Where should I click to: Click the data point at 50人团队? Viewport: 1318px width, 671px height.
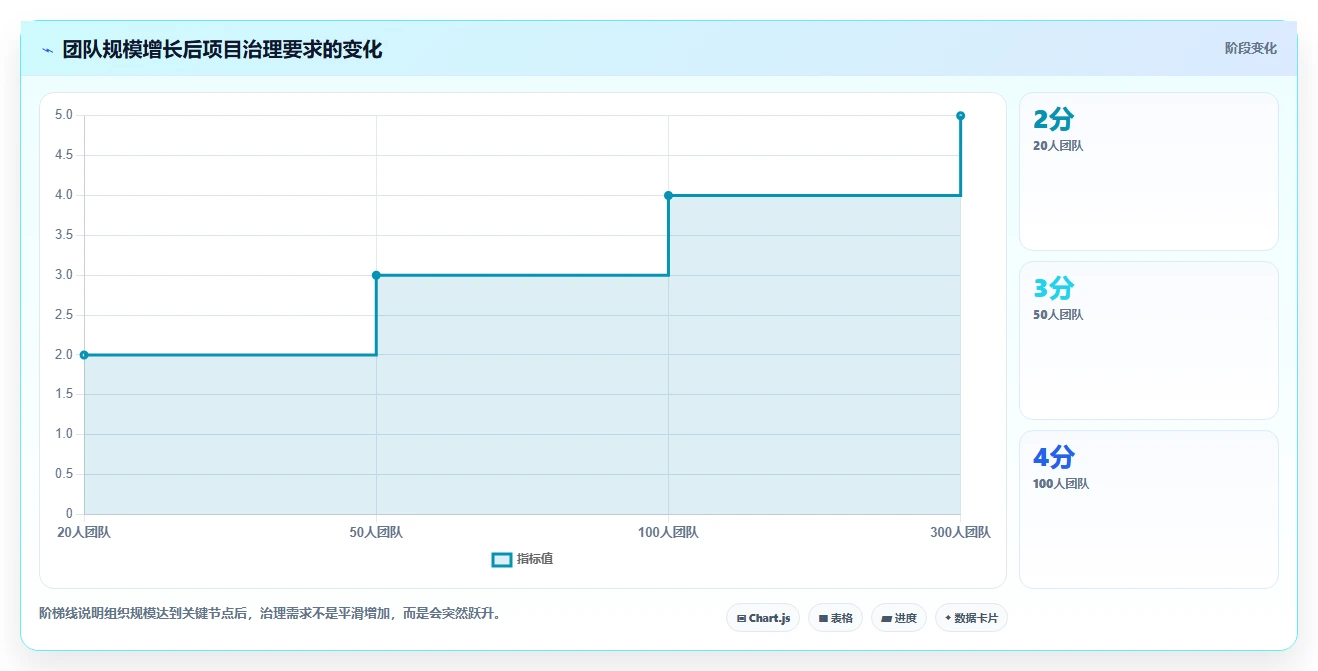[x=376, y=275]
